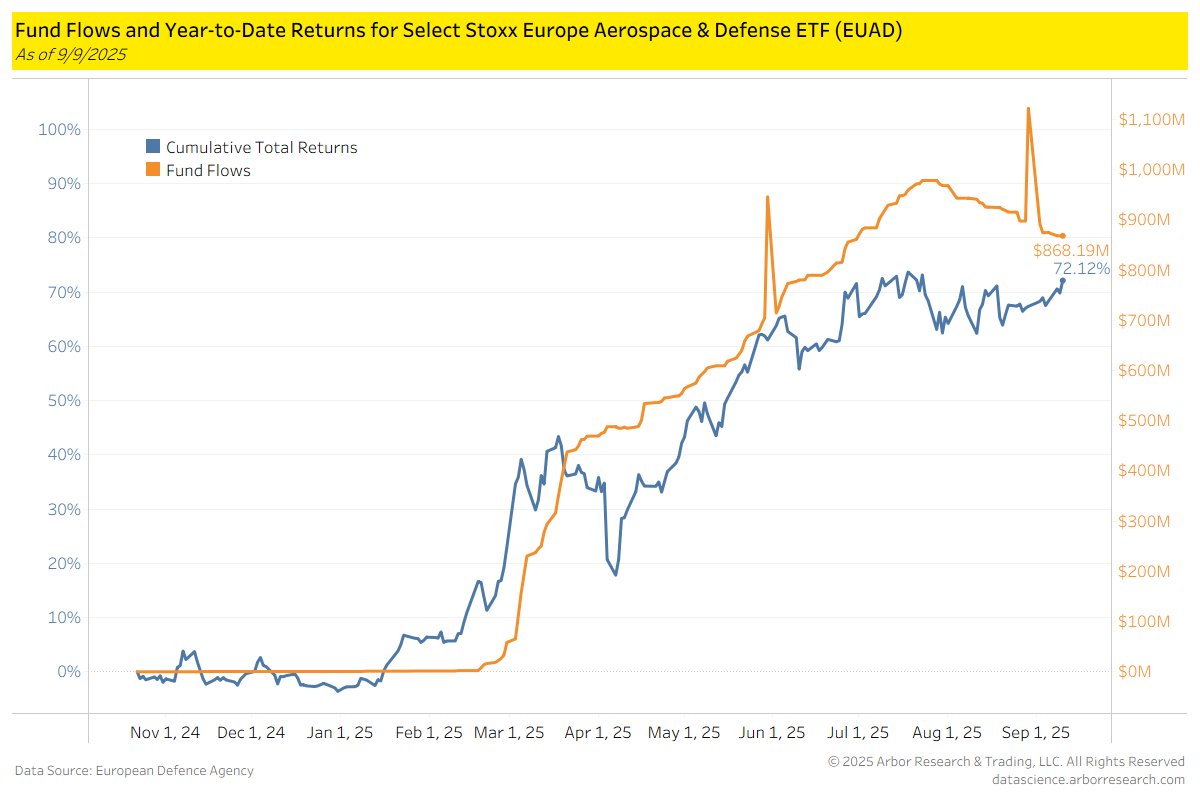Select the orange endpoint dot on Fund Flows line
The width and height of the screenshot is (1200, 800).
[1062, 236]
